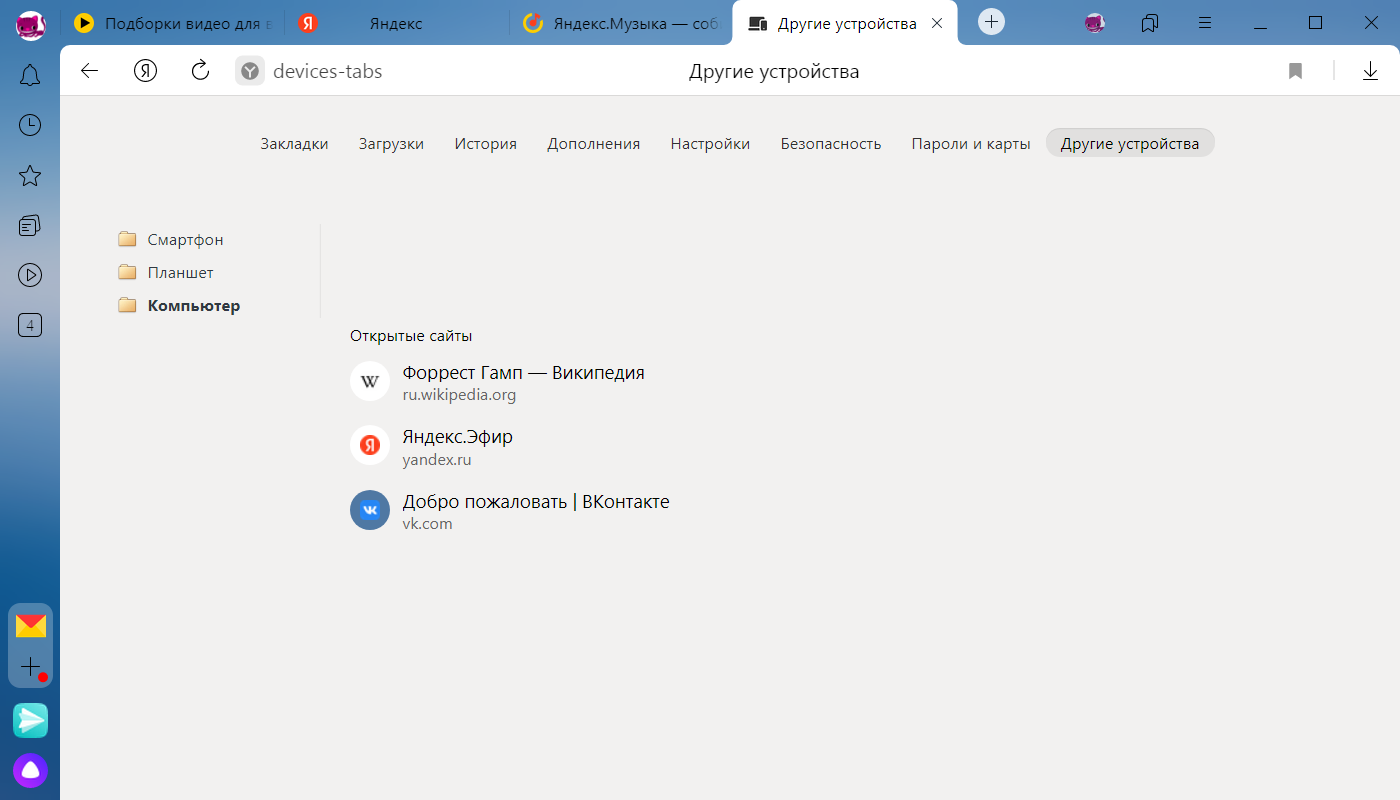Select the Планшет device folder
1400x800 pixels.
(180, 273)
